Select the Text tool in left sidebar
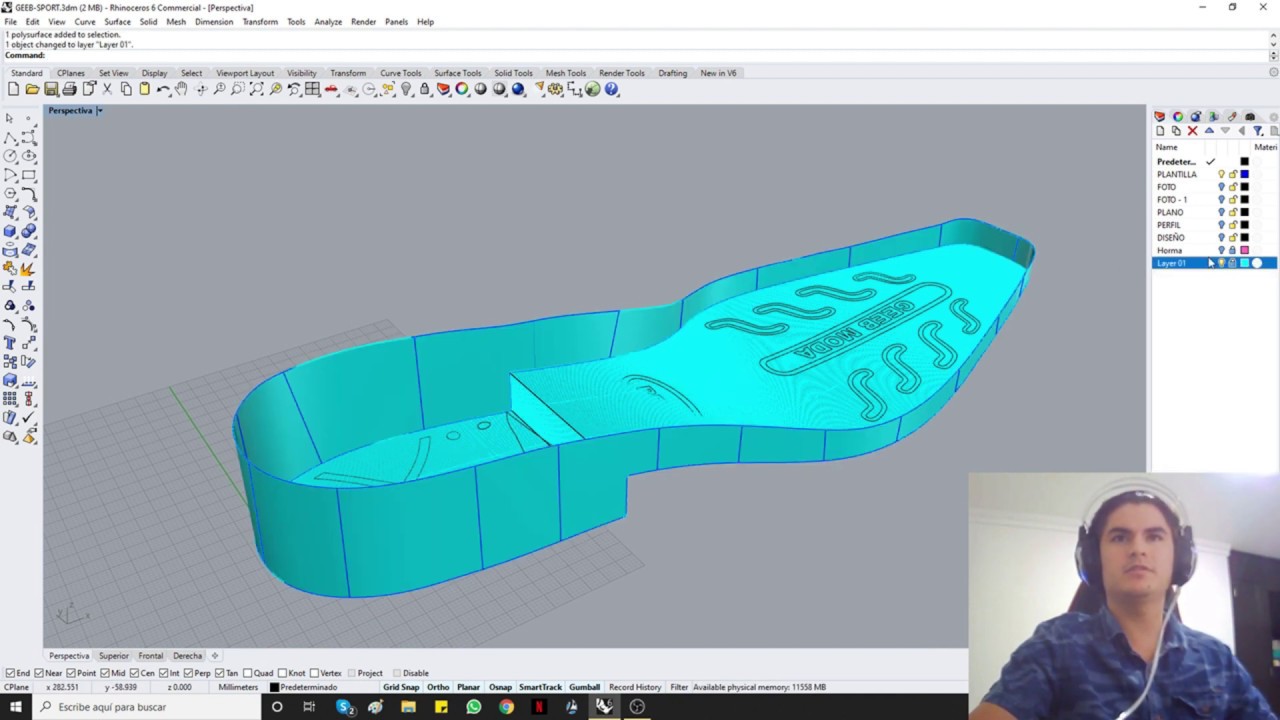The image size is (1280, 720). [x=10, y=343]
